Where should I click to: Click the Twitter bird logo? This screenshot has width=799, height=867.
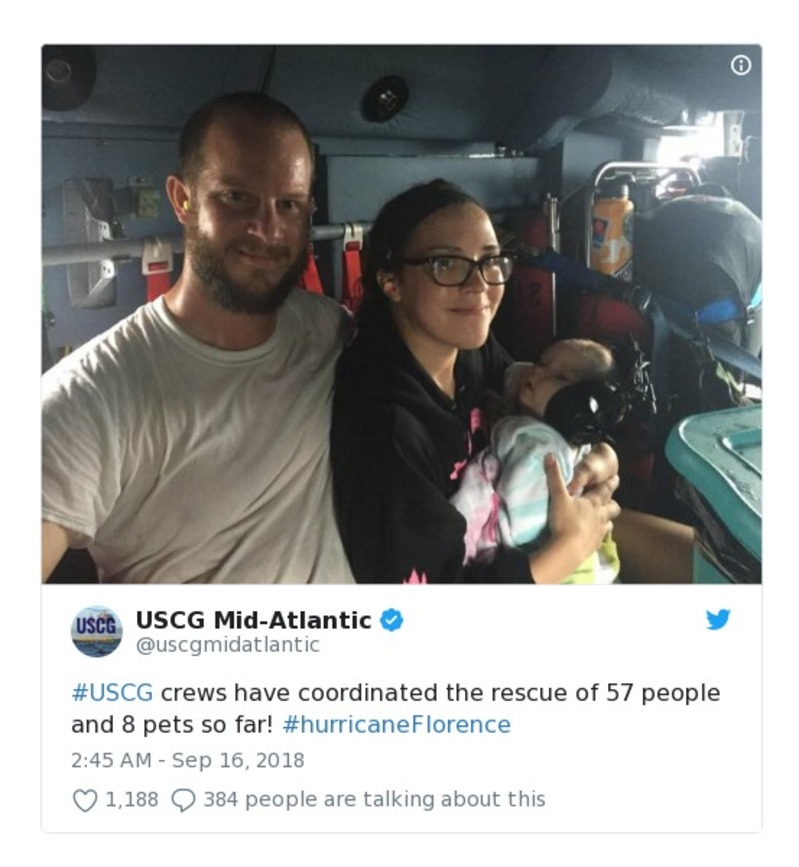tap(718, 619)
